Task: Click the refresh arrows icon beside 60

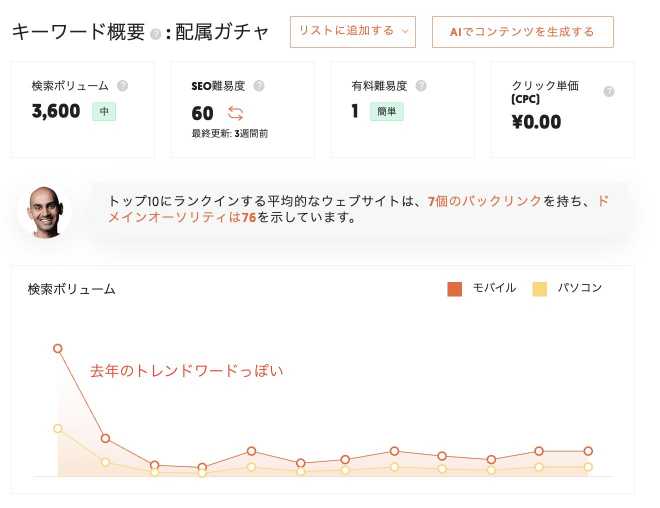Action: click(236, 113)
